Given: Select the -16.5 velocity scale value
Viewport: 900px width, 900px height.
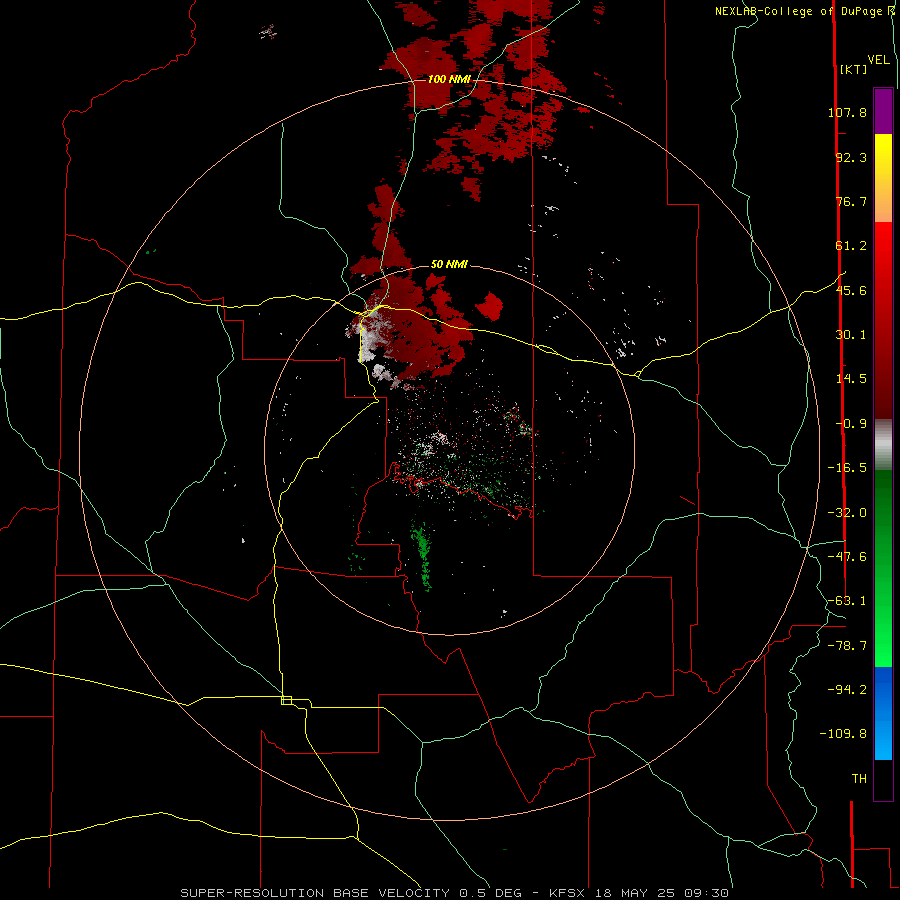Looking at the screenshot, I should coord(847,468).
